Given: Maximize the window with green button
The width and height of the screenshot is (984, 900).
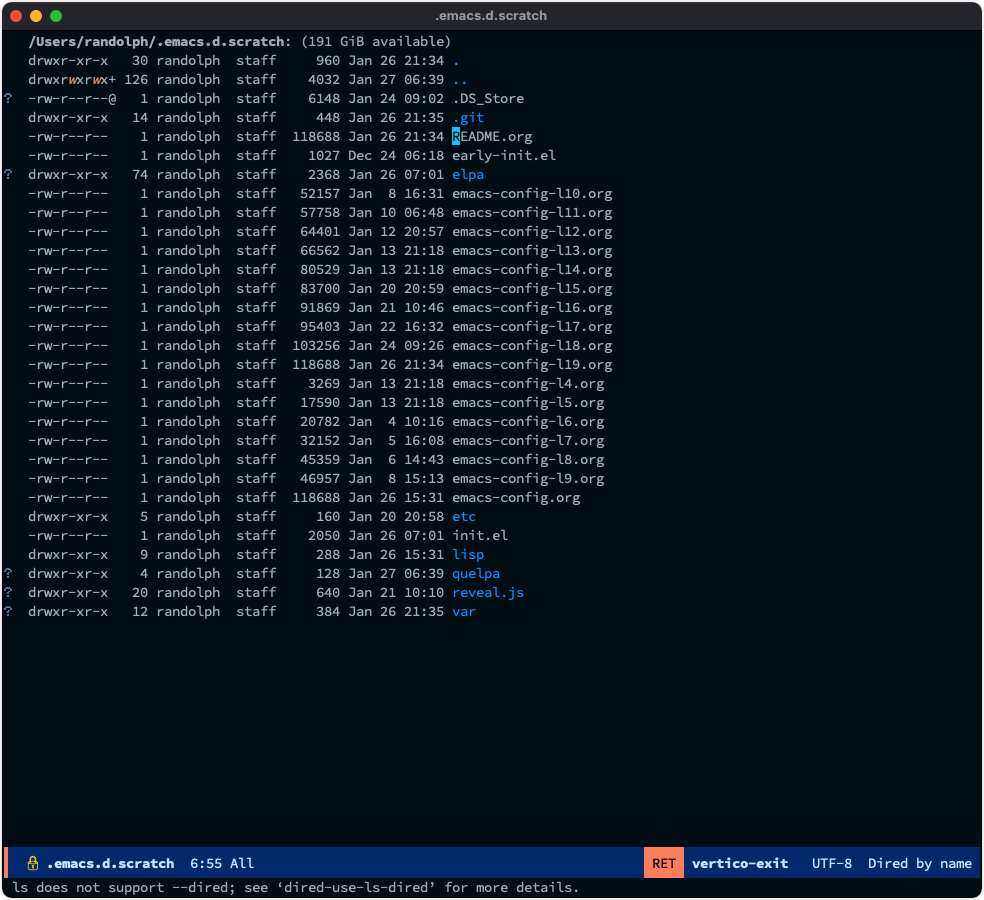Looking at the screenshot, I should [56, 16].
